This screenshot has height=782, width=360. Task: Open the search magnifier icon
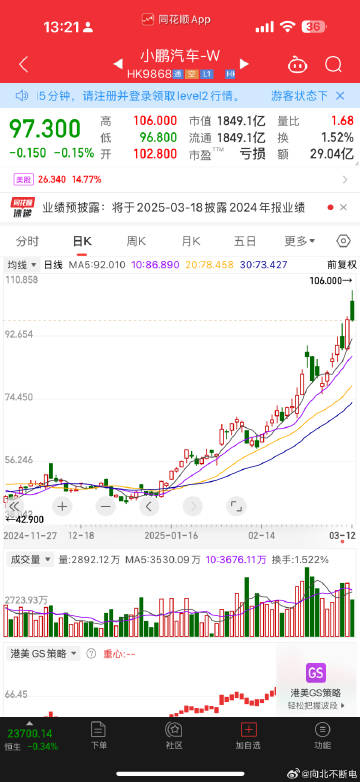click(x=333, y=64)
